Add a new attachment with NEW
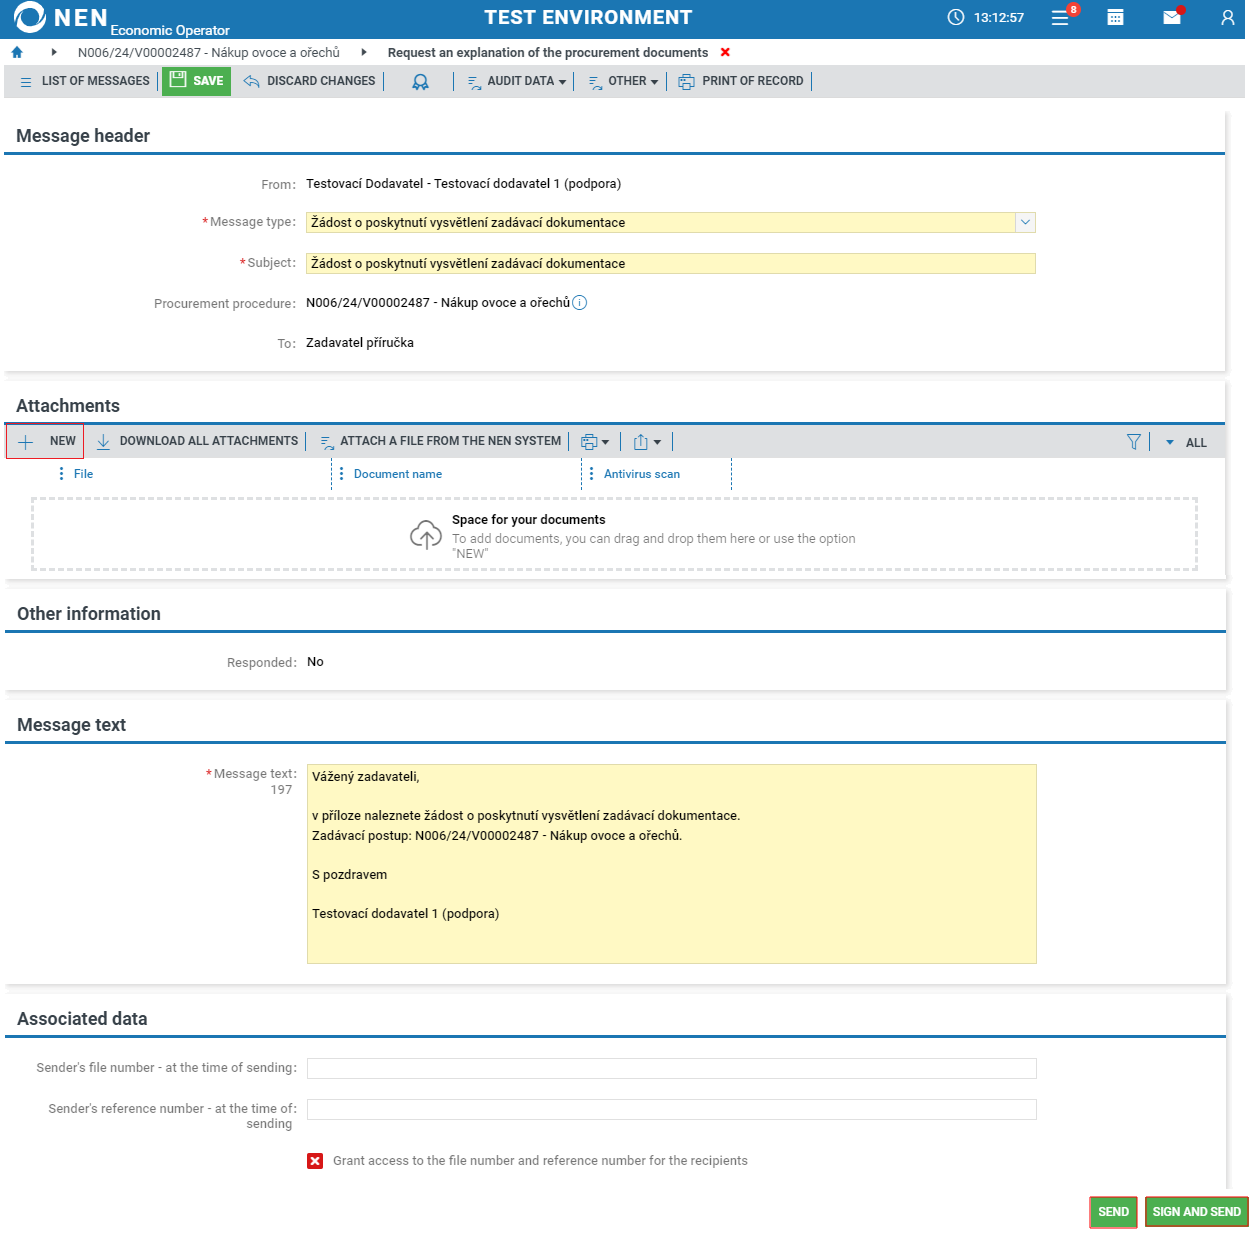1256x1235 pixels. (x=45, y=441)
